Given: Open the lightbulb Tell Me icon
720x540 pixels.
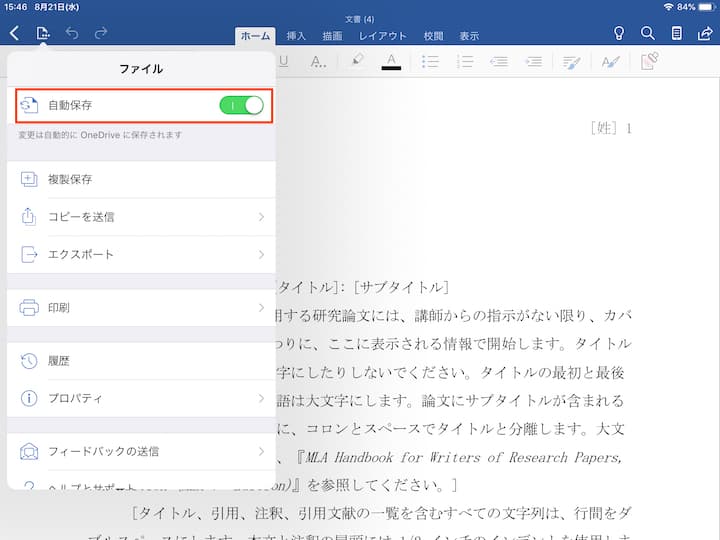Looking at the screenshot, I should [x=619, y=33].
